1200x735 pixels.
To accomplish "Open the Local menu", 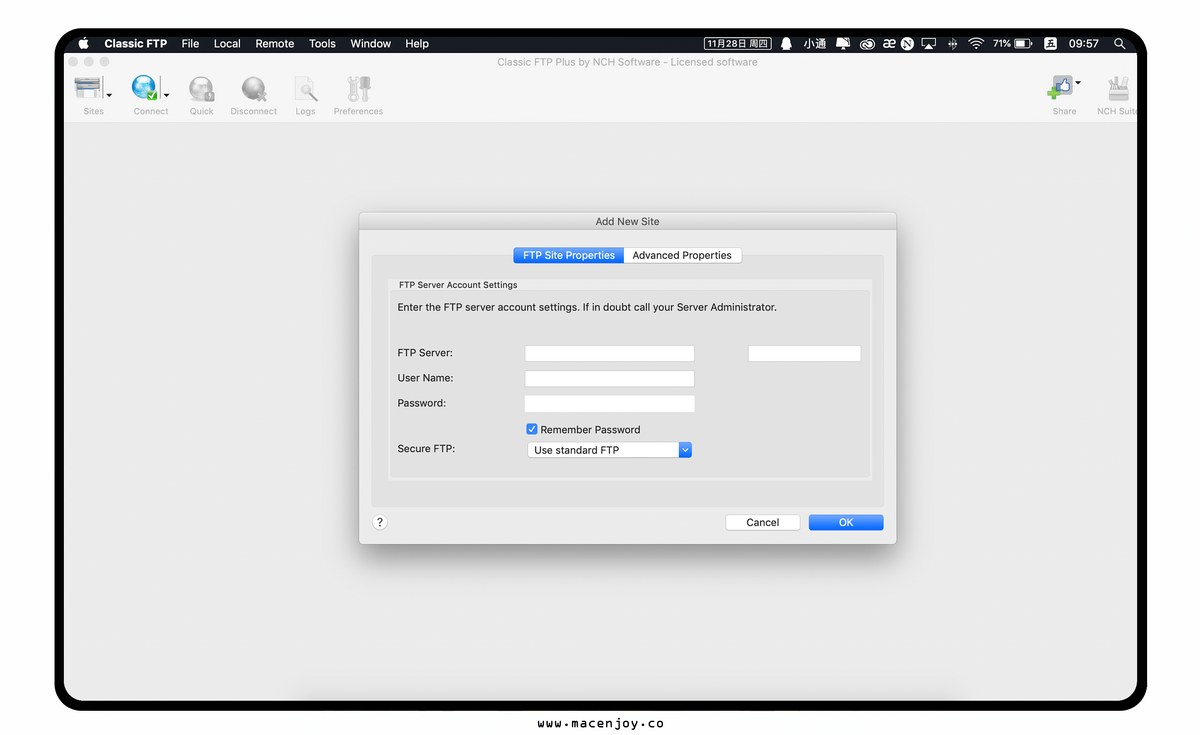I will click(227, 44).
